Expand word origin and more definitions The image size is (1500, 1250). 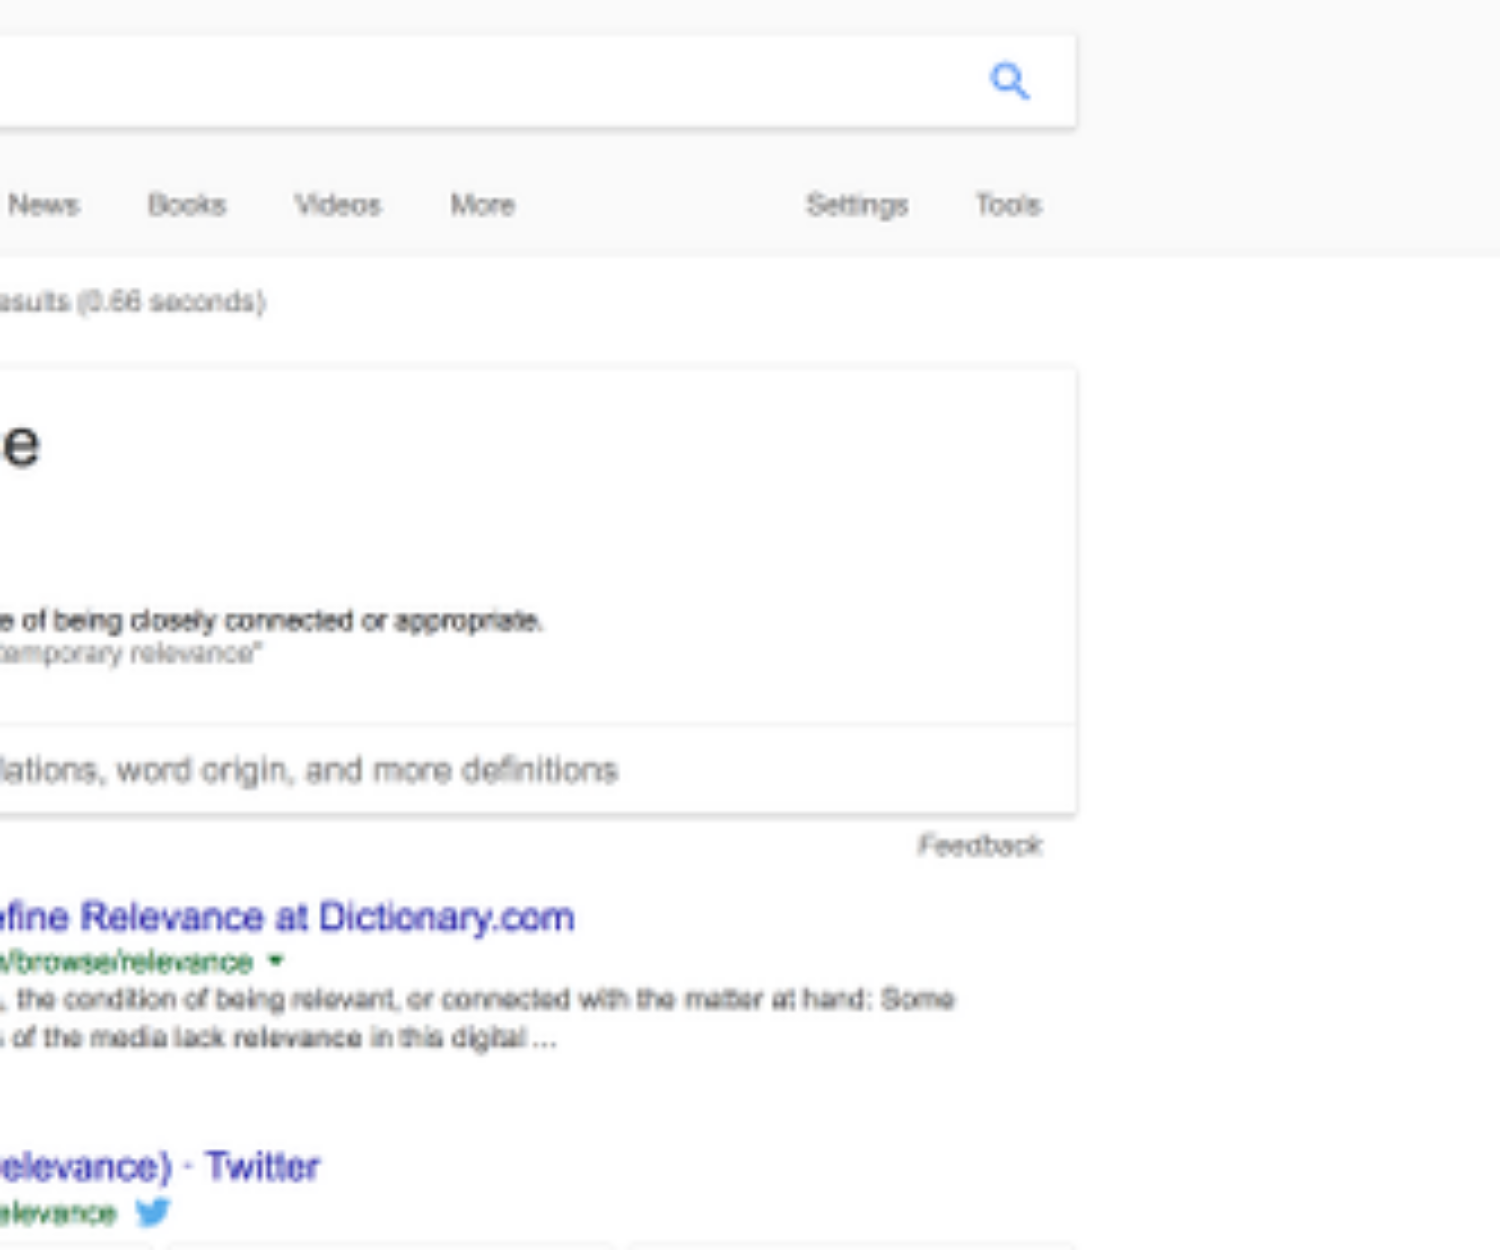click(310, 770)
